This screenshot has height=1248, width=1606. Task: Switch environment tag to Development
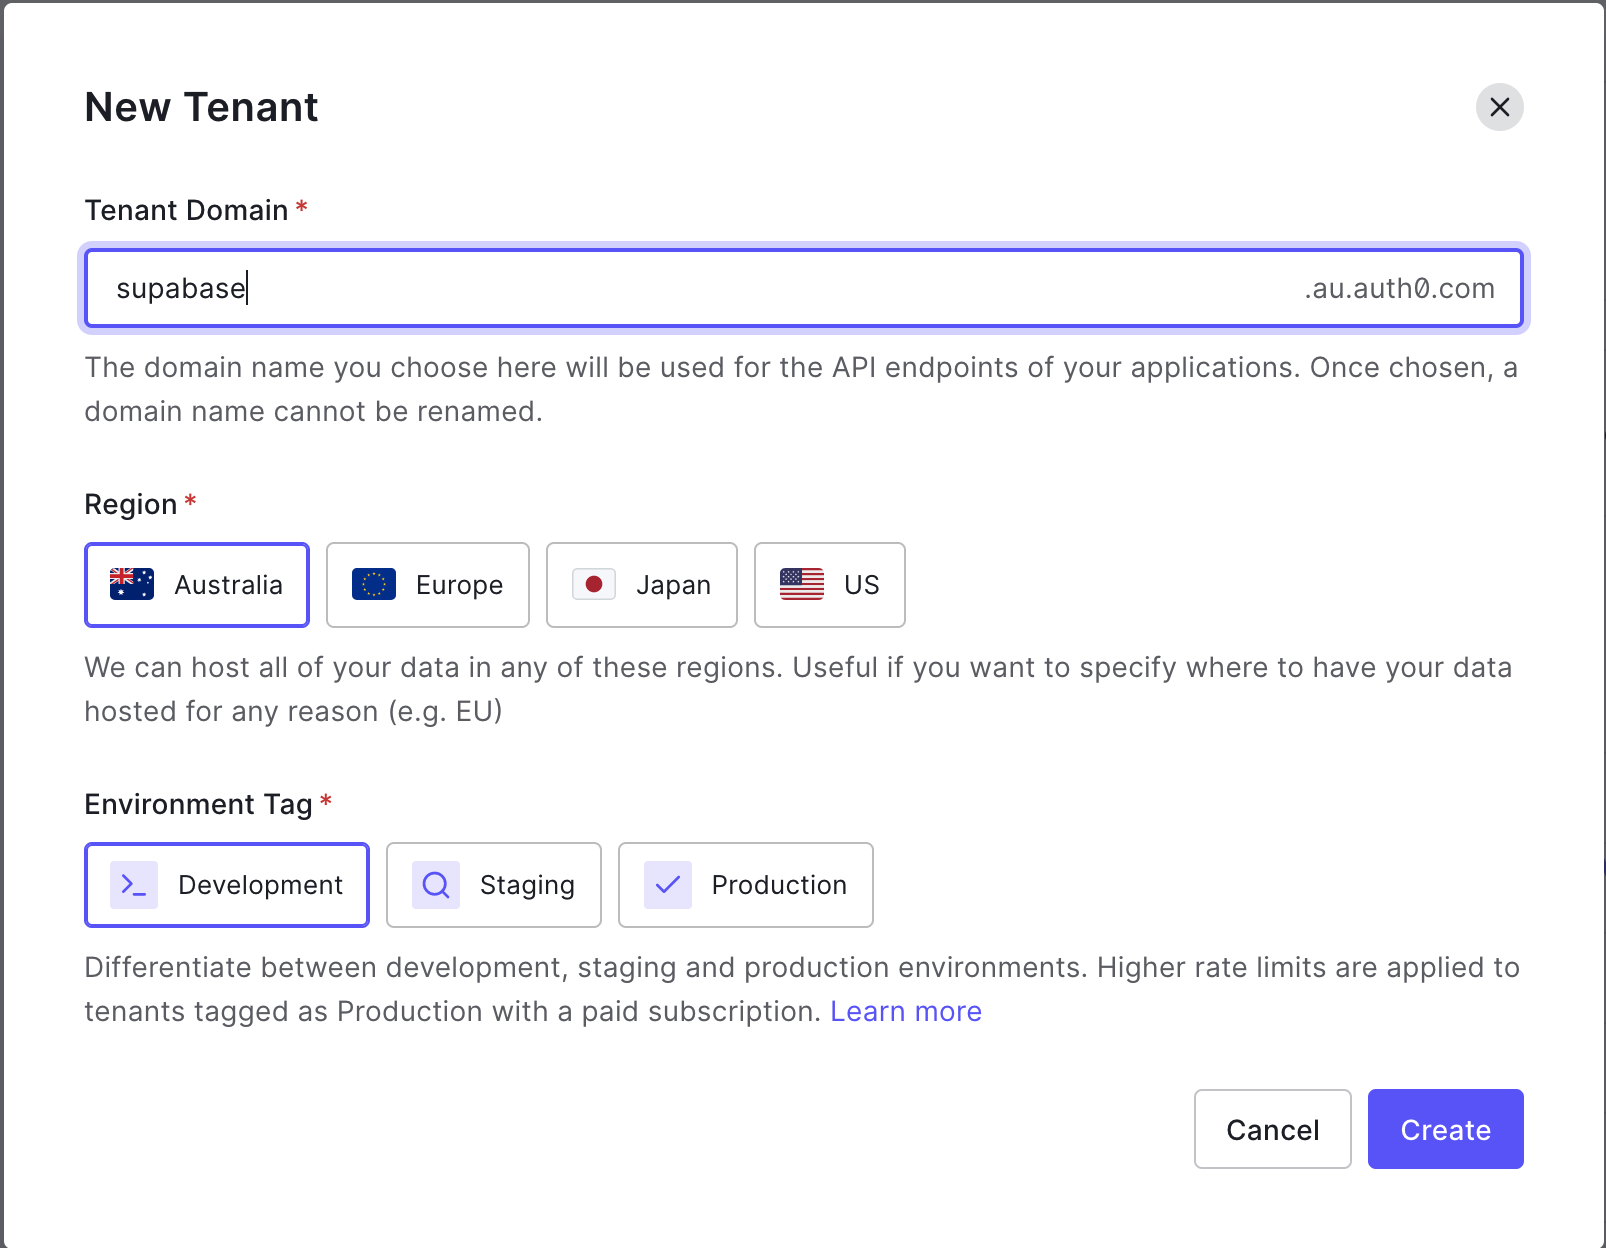click(x=226, y=885)
